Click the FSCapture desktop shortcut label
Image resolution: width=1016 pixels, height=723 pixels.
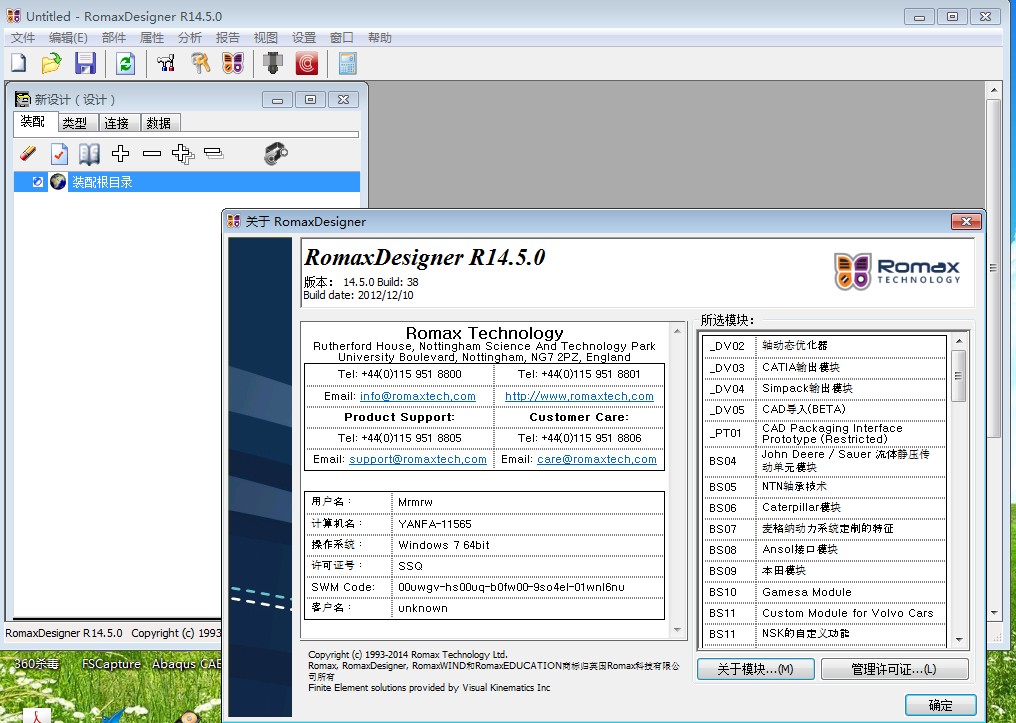111,664
